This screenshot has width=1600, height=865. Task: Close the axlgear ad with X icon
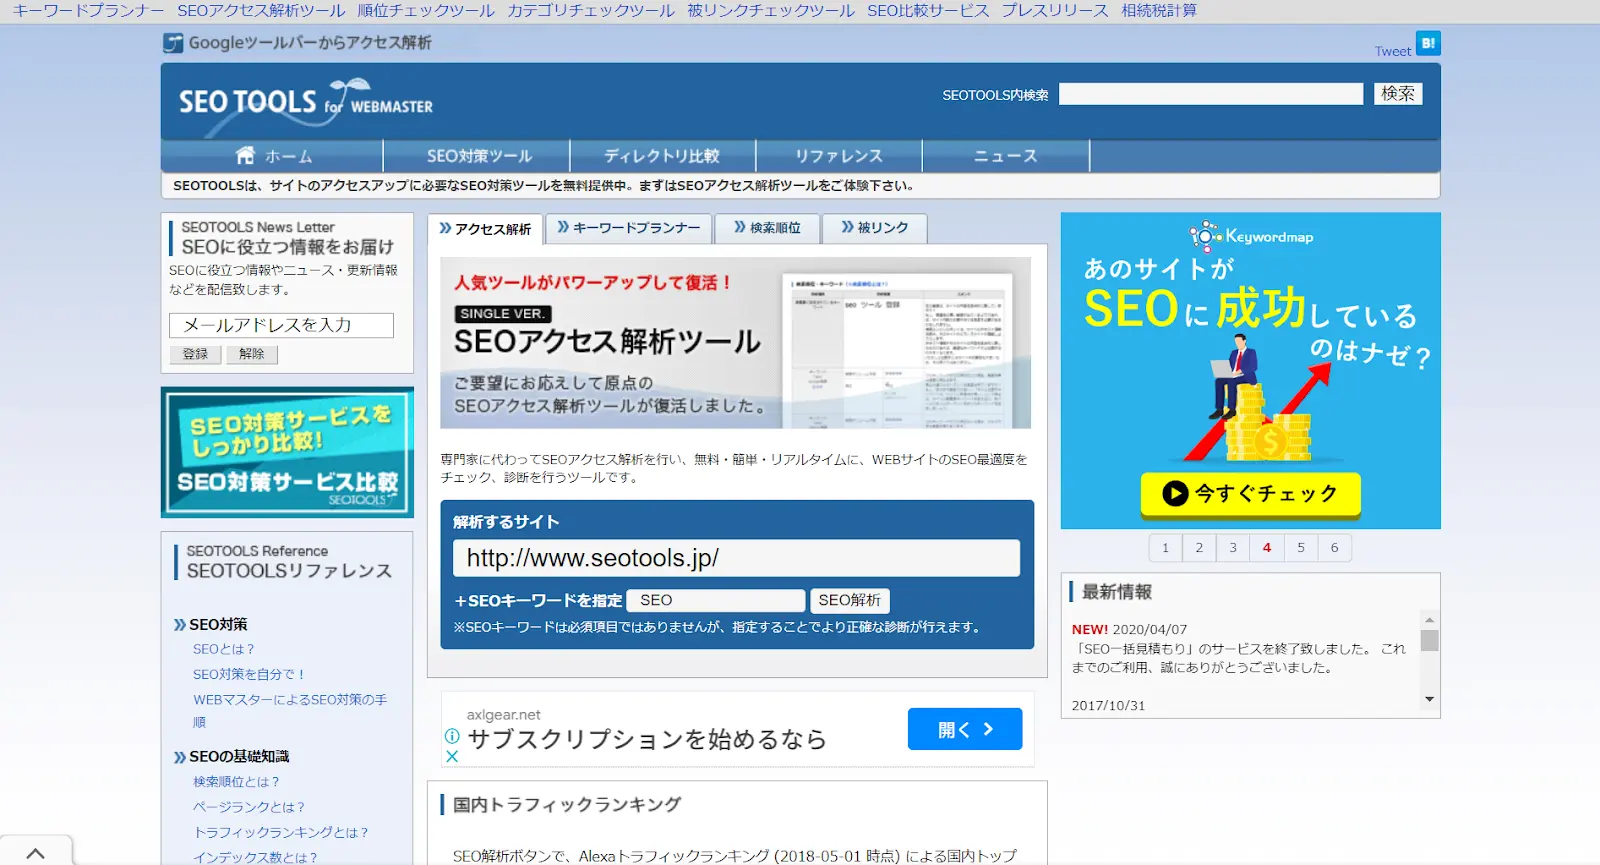pyautogui.click(x=452, y=757)
